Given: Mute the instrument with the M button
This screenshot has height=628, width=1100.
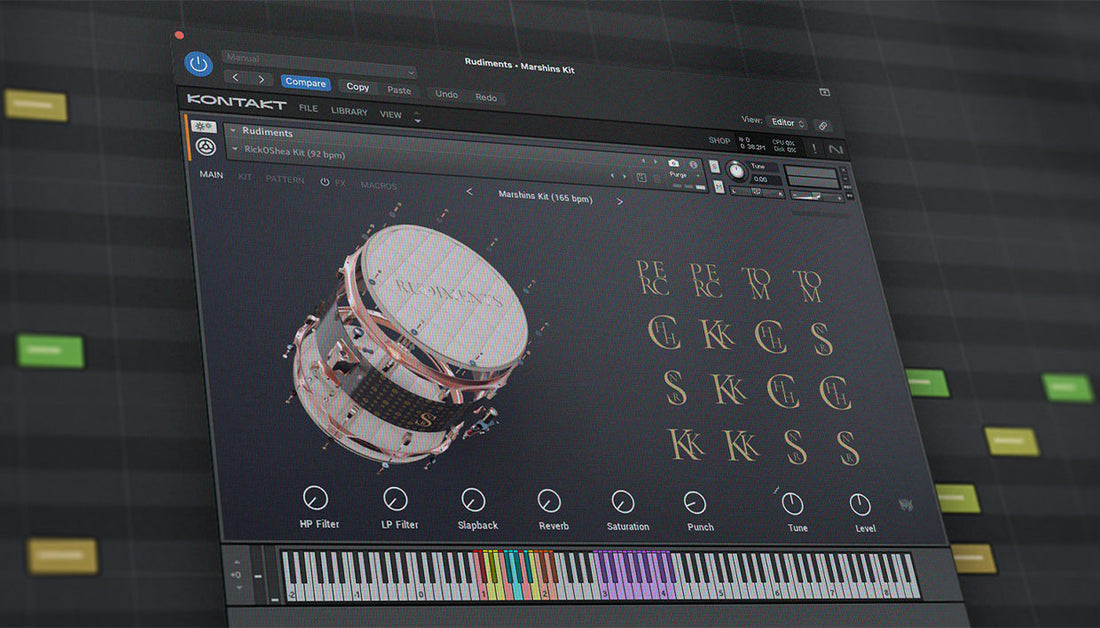Looking at the screenshot, I should [718, 187].
